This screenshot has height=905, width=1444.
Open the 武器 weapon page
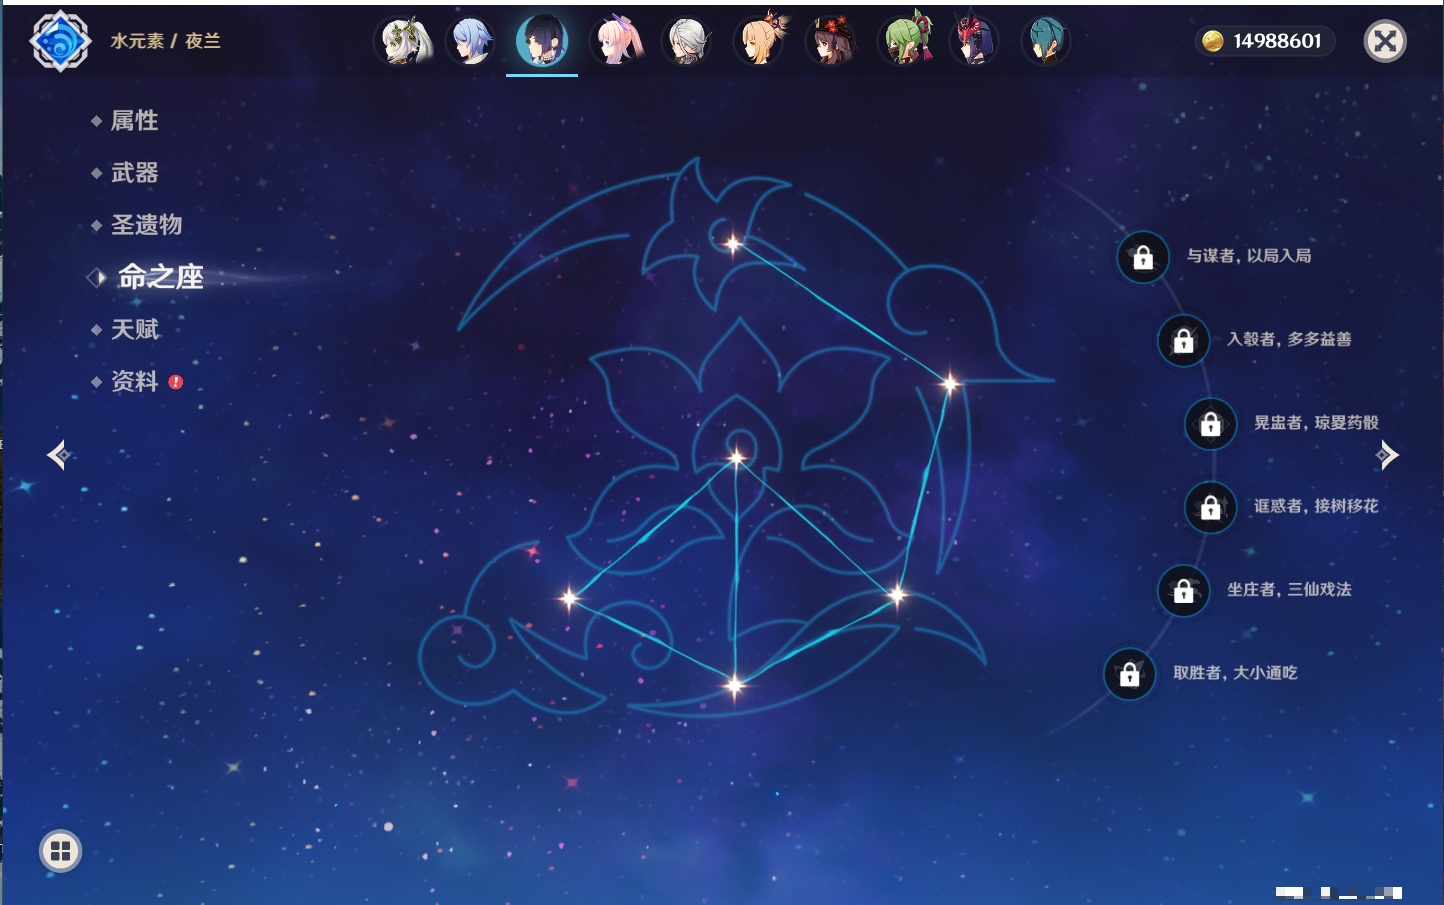[134, 173]
